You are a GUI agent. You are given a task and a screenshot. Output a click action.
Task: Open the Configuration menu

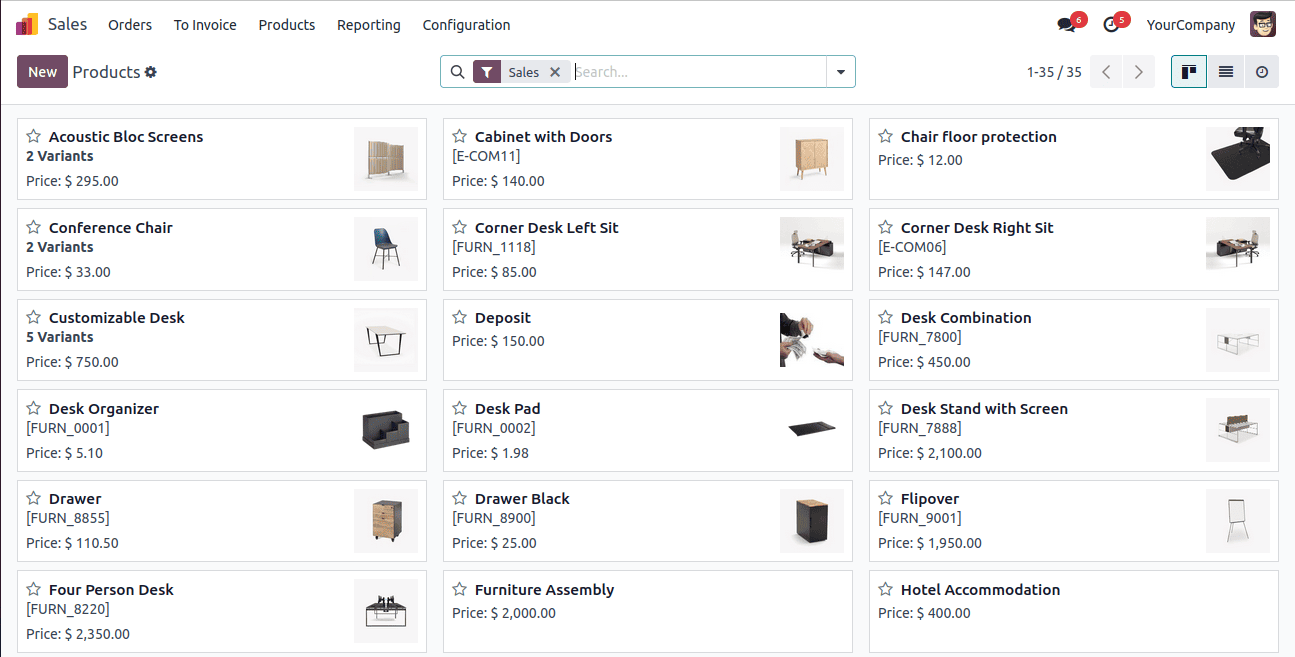(x=466, y=25)
